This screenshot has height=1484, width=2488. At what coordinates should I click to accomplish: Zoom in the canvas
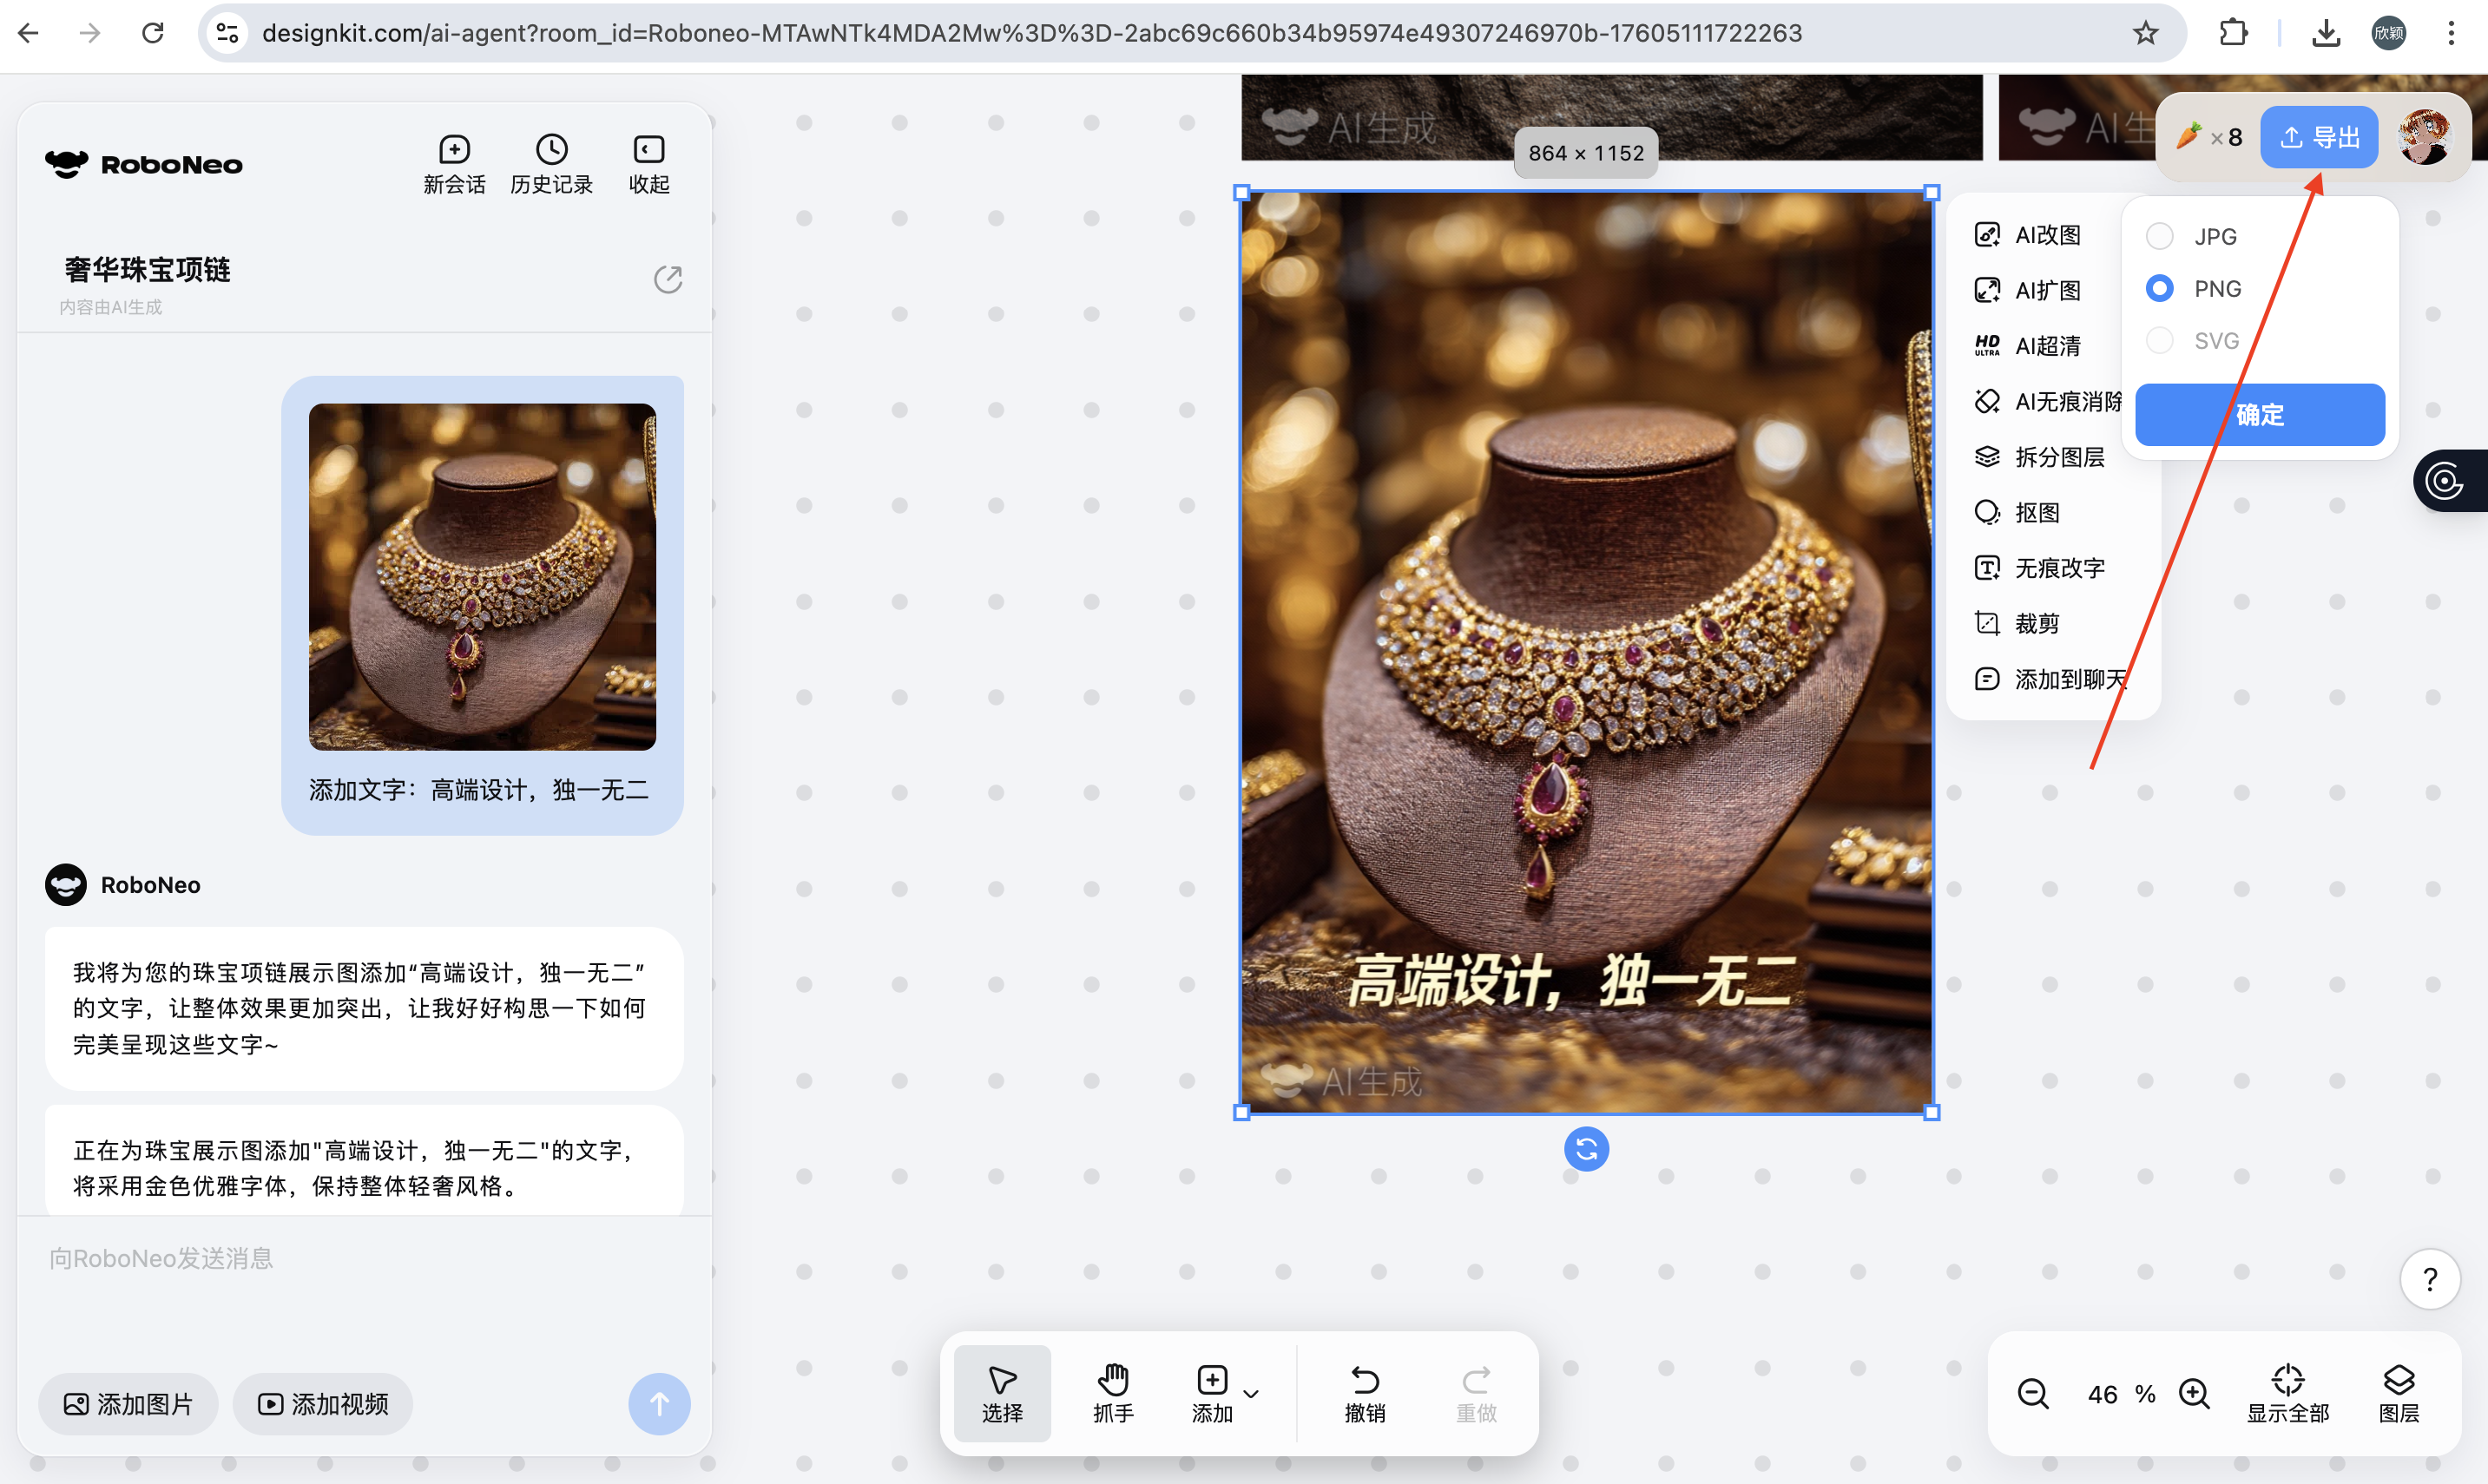coord(2194,1393)
